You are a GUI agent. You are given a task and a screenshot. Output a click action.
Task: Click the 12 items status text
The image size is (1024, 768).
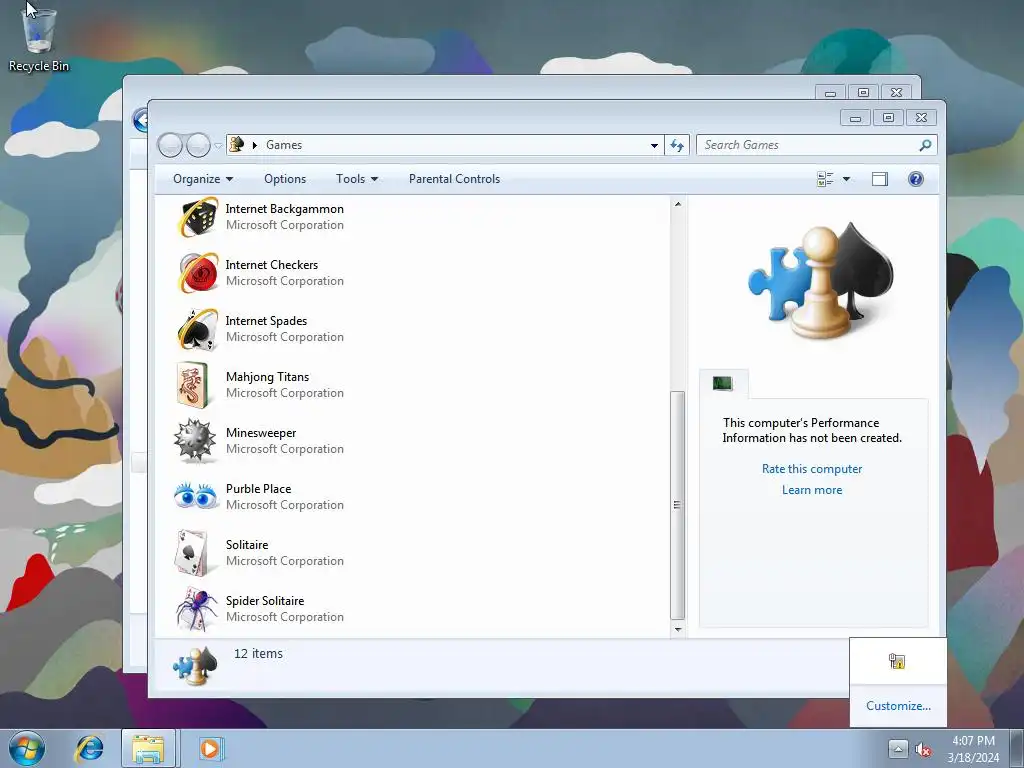(259, 654)
